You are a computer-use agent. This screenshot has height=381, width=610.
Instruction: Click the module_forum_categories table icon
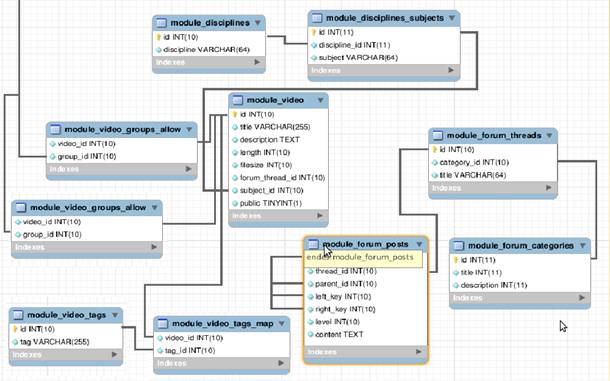[459, 246]
